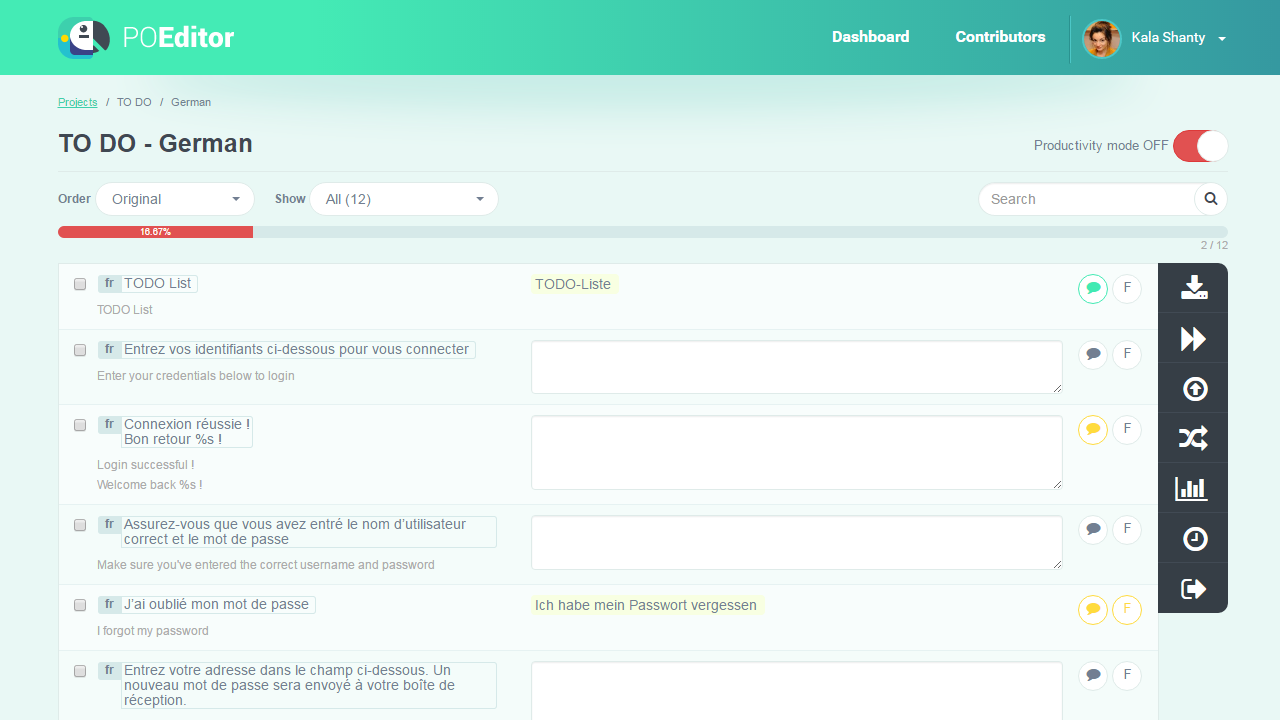This screenshot has height=720, width=1280.
Task: Click translation box for Assurez-vous que vous
Action: 797,543
